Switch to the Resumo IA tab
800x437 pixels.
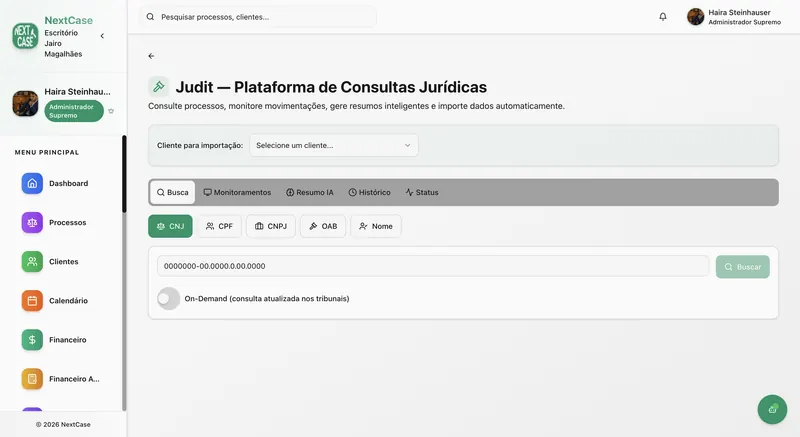point(310,192)
